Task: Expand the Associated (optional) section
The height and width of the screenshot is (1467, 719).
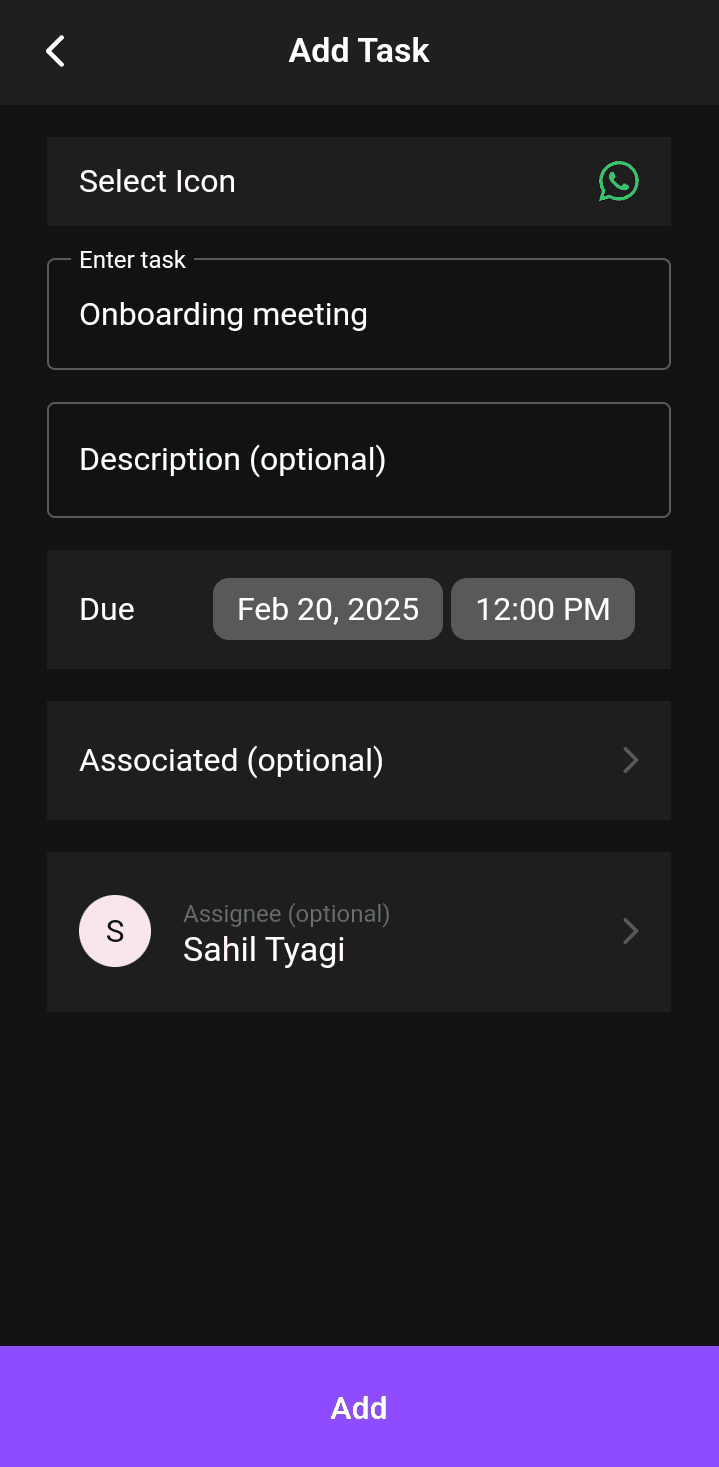Action: click(x=358, y=760)
